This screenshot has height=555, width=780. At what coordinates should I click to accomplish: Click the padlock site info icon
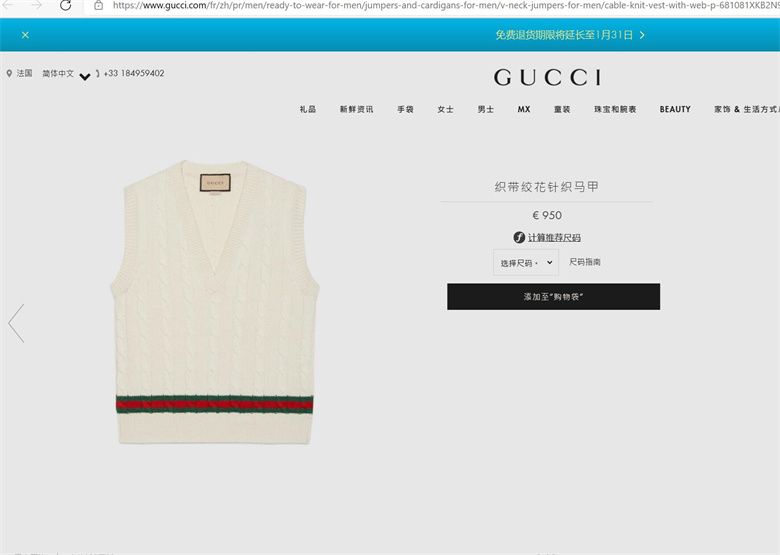pyautogui.click(x=98, y=5)
